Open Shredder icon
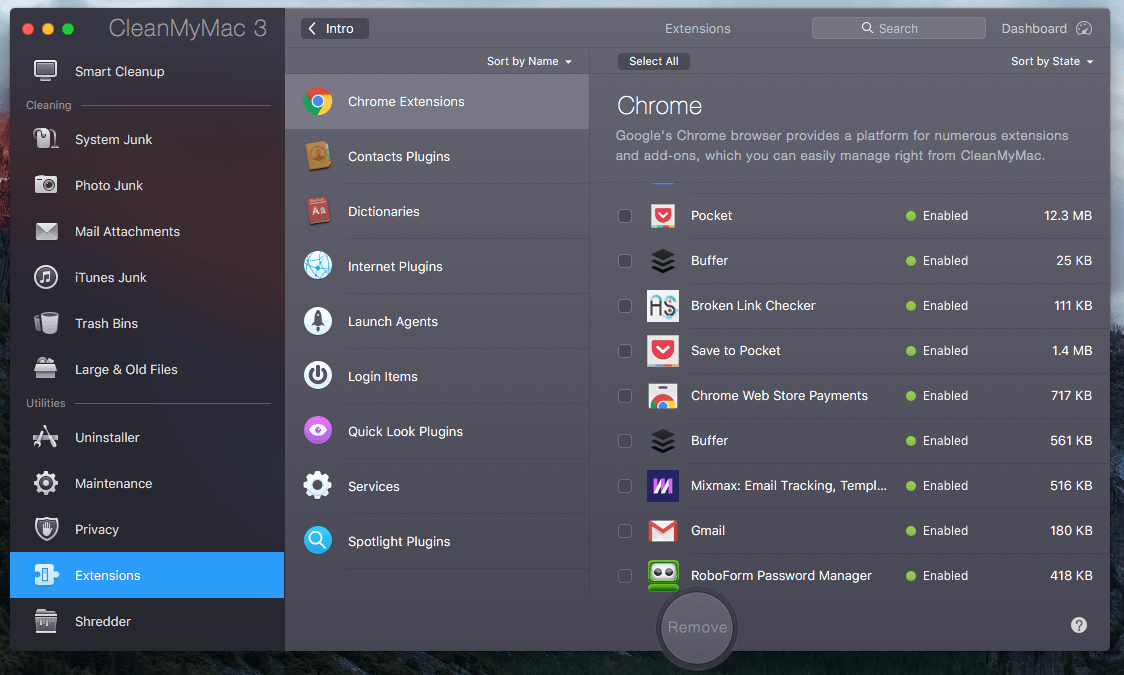This screenshot has height=675, width=1124. (x=46, y=621)
